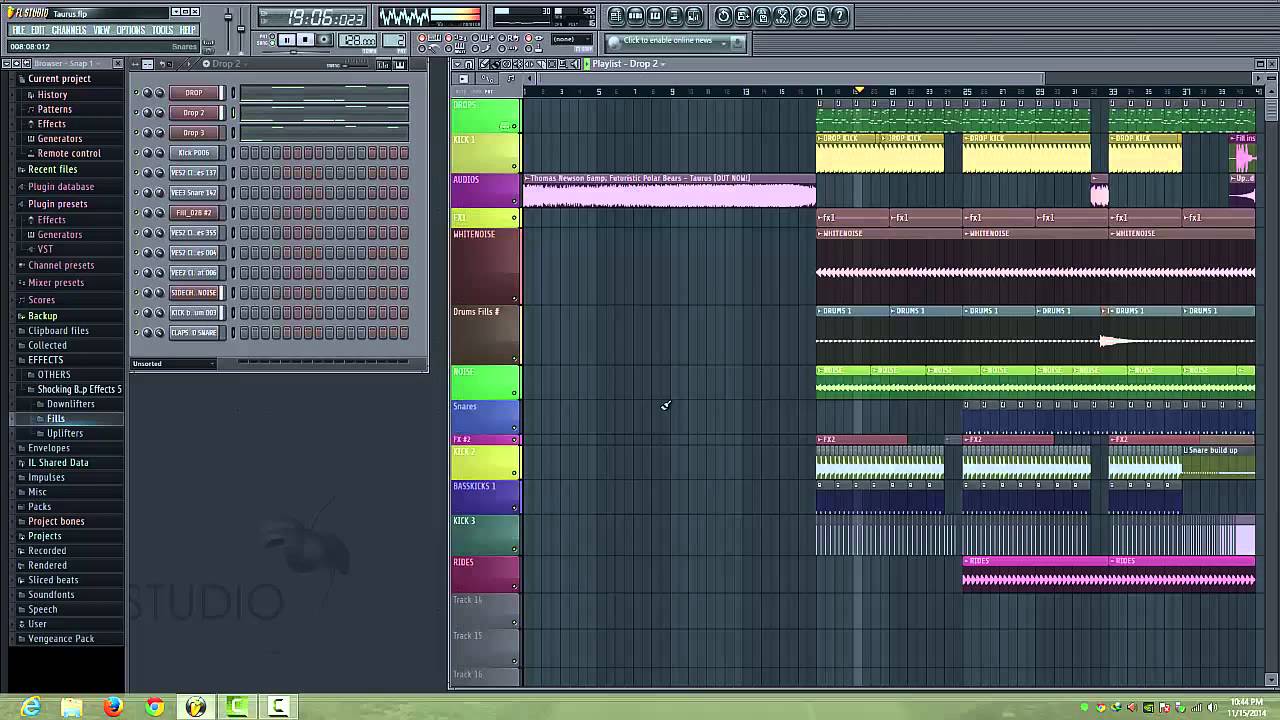This screenshot has height=720, width=1280.
Task: Click the Stop transport button
Action: [305, 40]
